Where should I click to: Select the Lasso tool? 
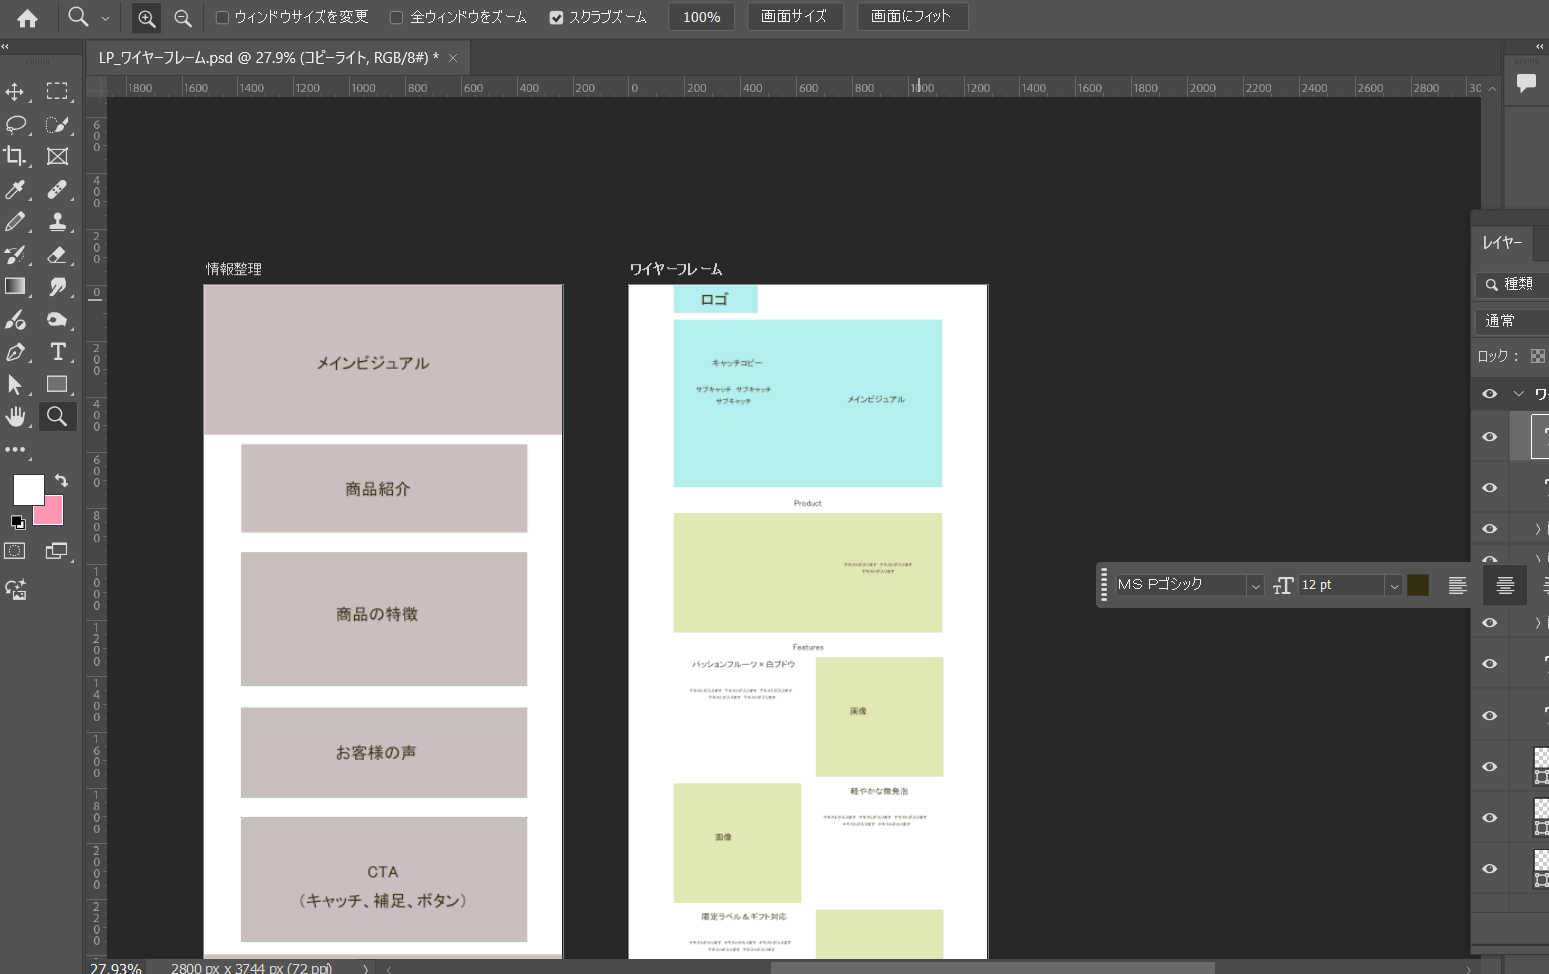(15, 124)
